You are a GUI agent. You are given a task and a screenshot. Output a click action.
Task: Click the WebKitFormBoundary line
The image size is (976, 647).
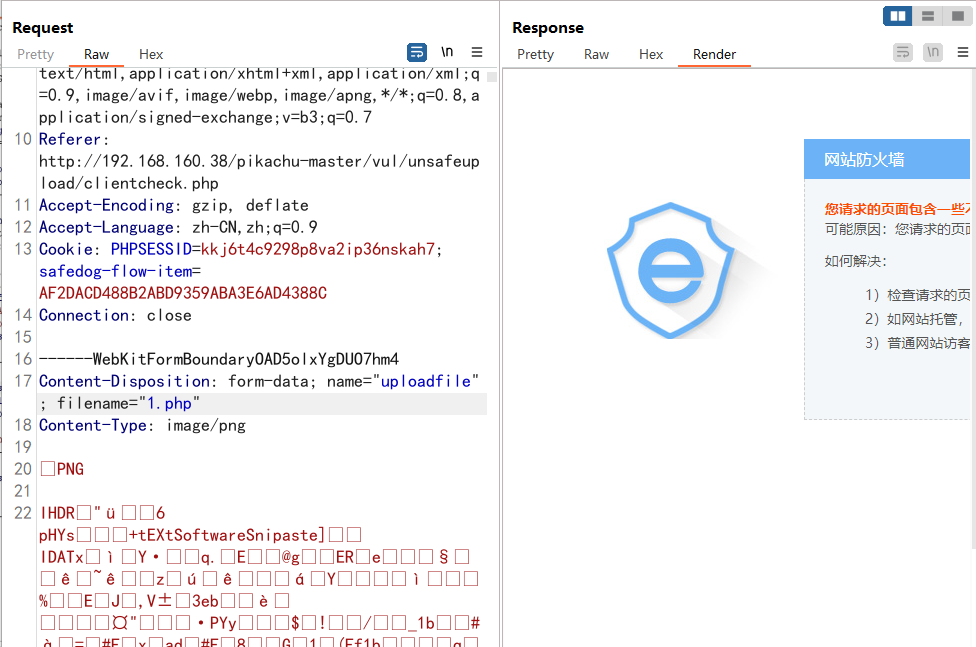(x=218, y=359)
